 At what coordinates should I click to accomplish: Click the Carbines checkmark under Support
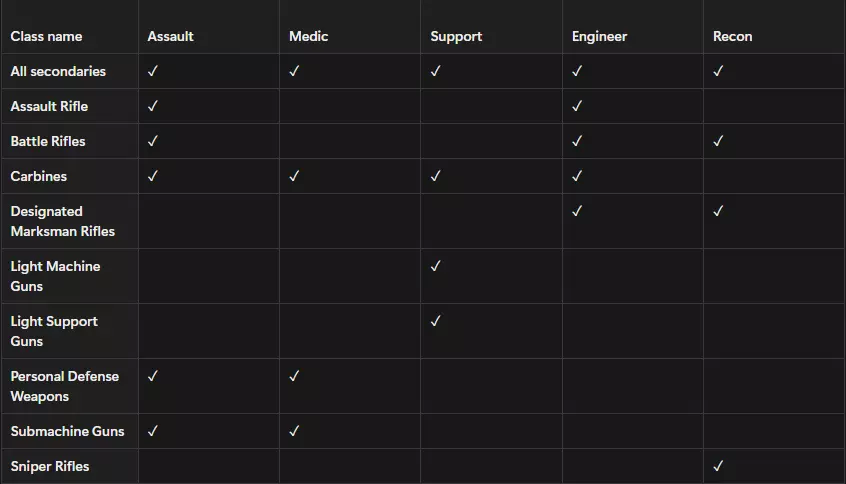pos(435,176)
